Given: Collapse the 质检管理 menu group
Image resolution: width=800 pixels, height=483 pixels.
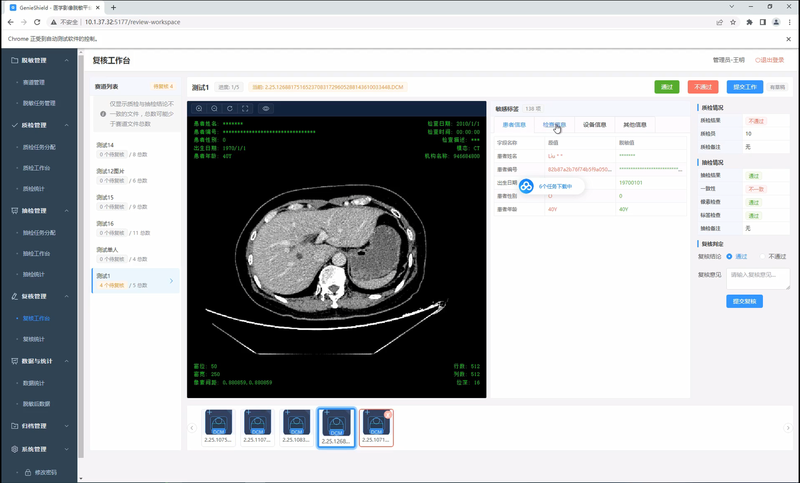Looking at the screenshot, I should click(x=66, y=125).
